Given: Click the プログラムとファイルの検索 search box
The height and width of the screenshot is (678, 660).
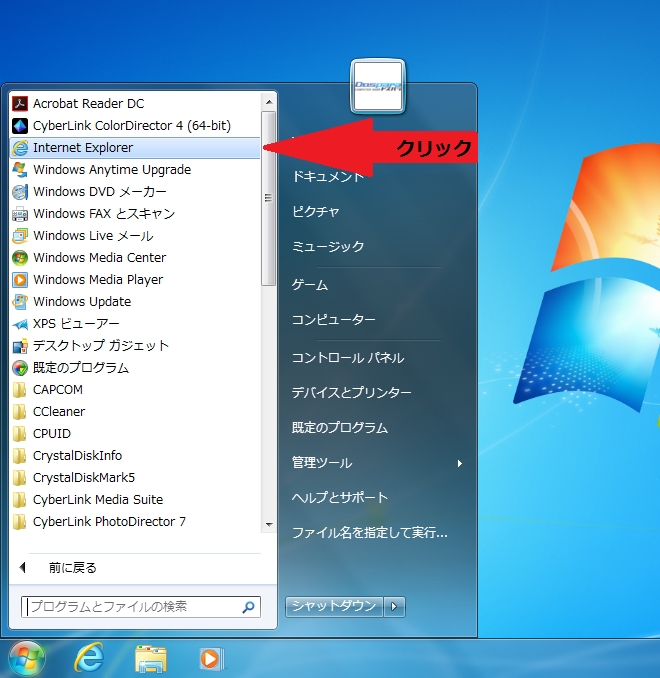Looking at the screenshot, I should click(x=141, y=607).
